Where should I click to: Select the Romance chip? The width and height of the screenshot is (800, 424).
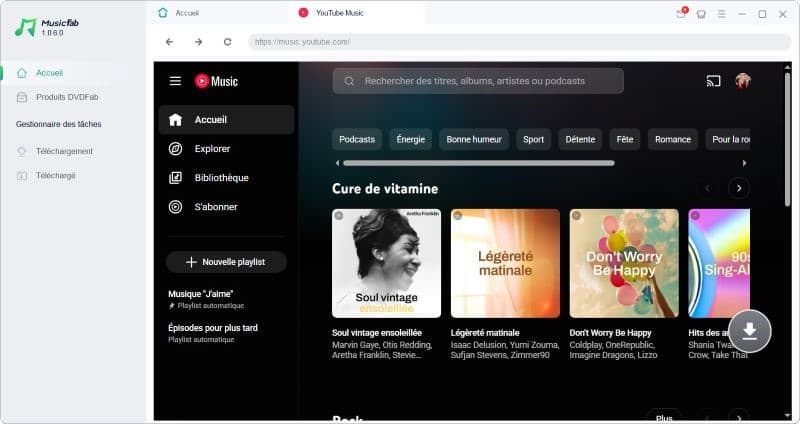pyautogui.click(x=673, y=139)
